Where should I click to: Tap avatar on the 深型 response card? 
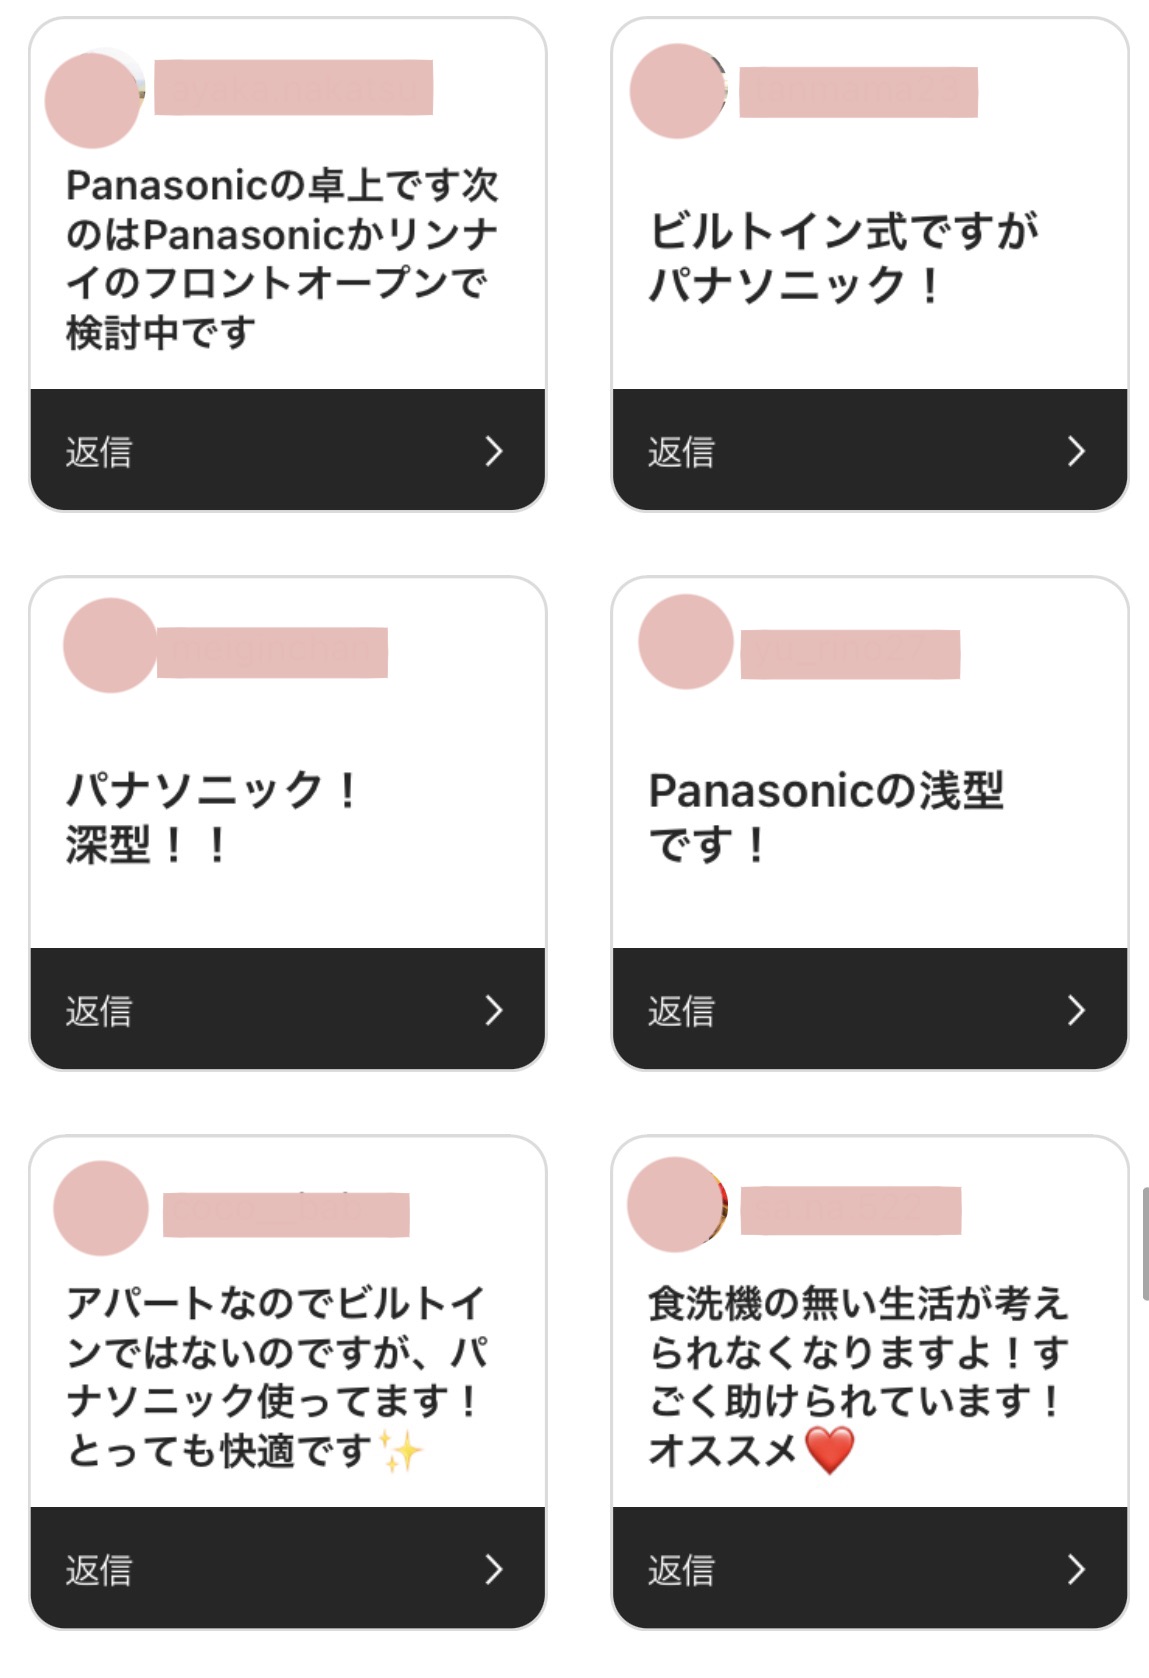[x=110, y=645]
